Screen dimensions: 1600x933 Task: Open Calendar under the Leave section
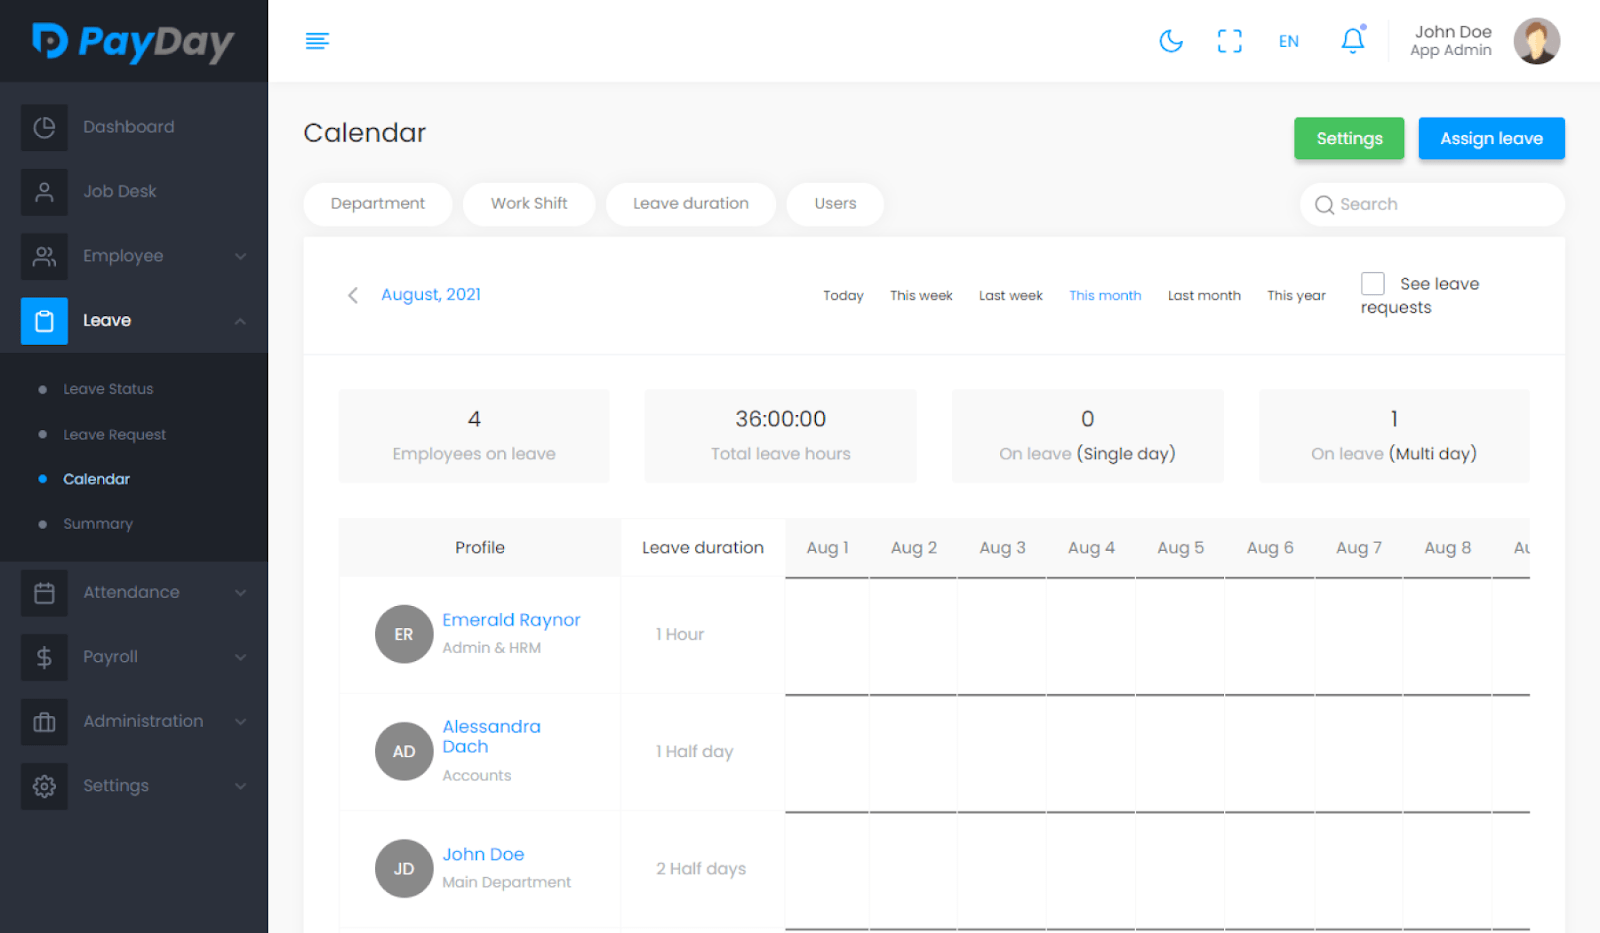click(x=96, y=478)
